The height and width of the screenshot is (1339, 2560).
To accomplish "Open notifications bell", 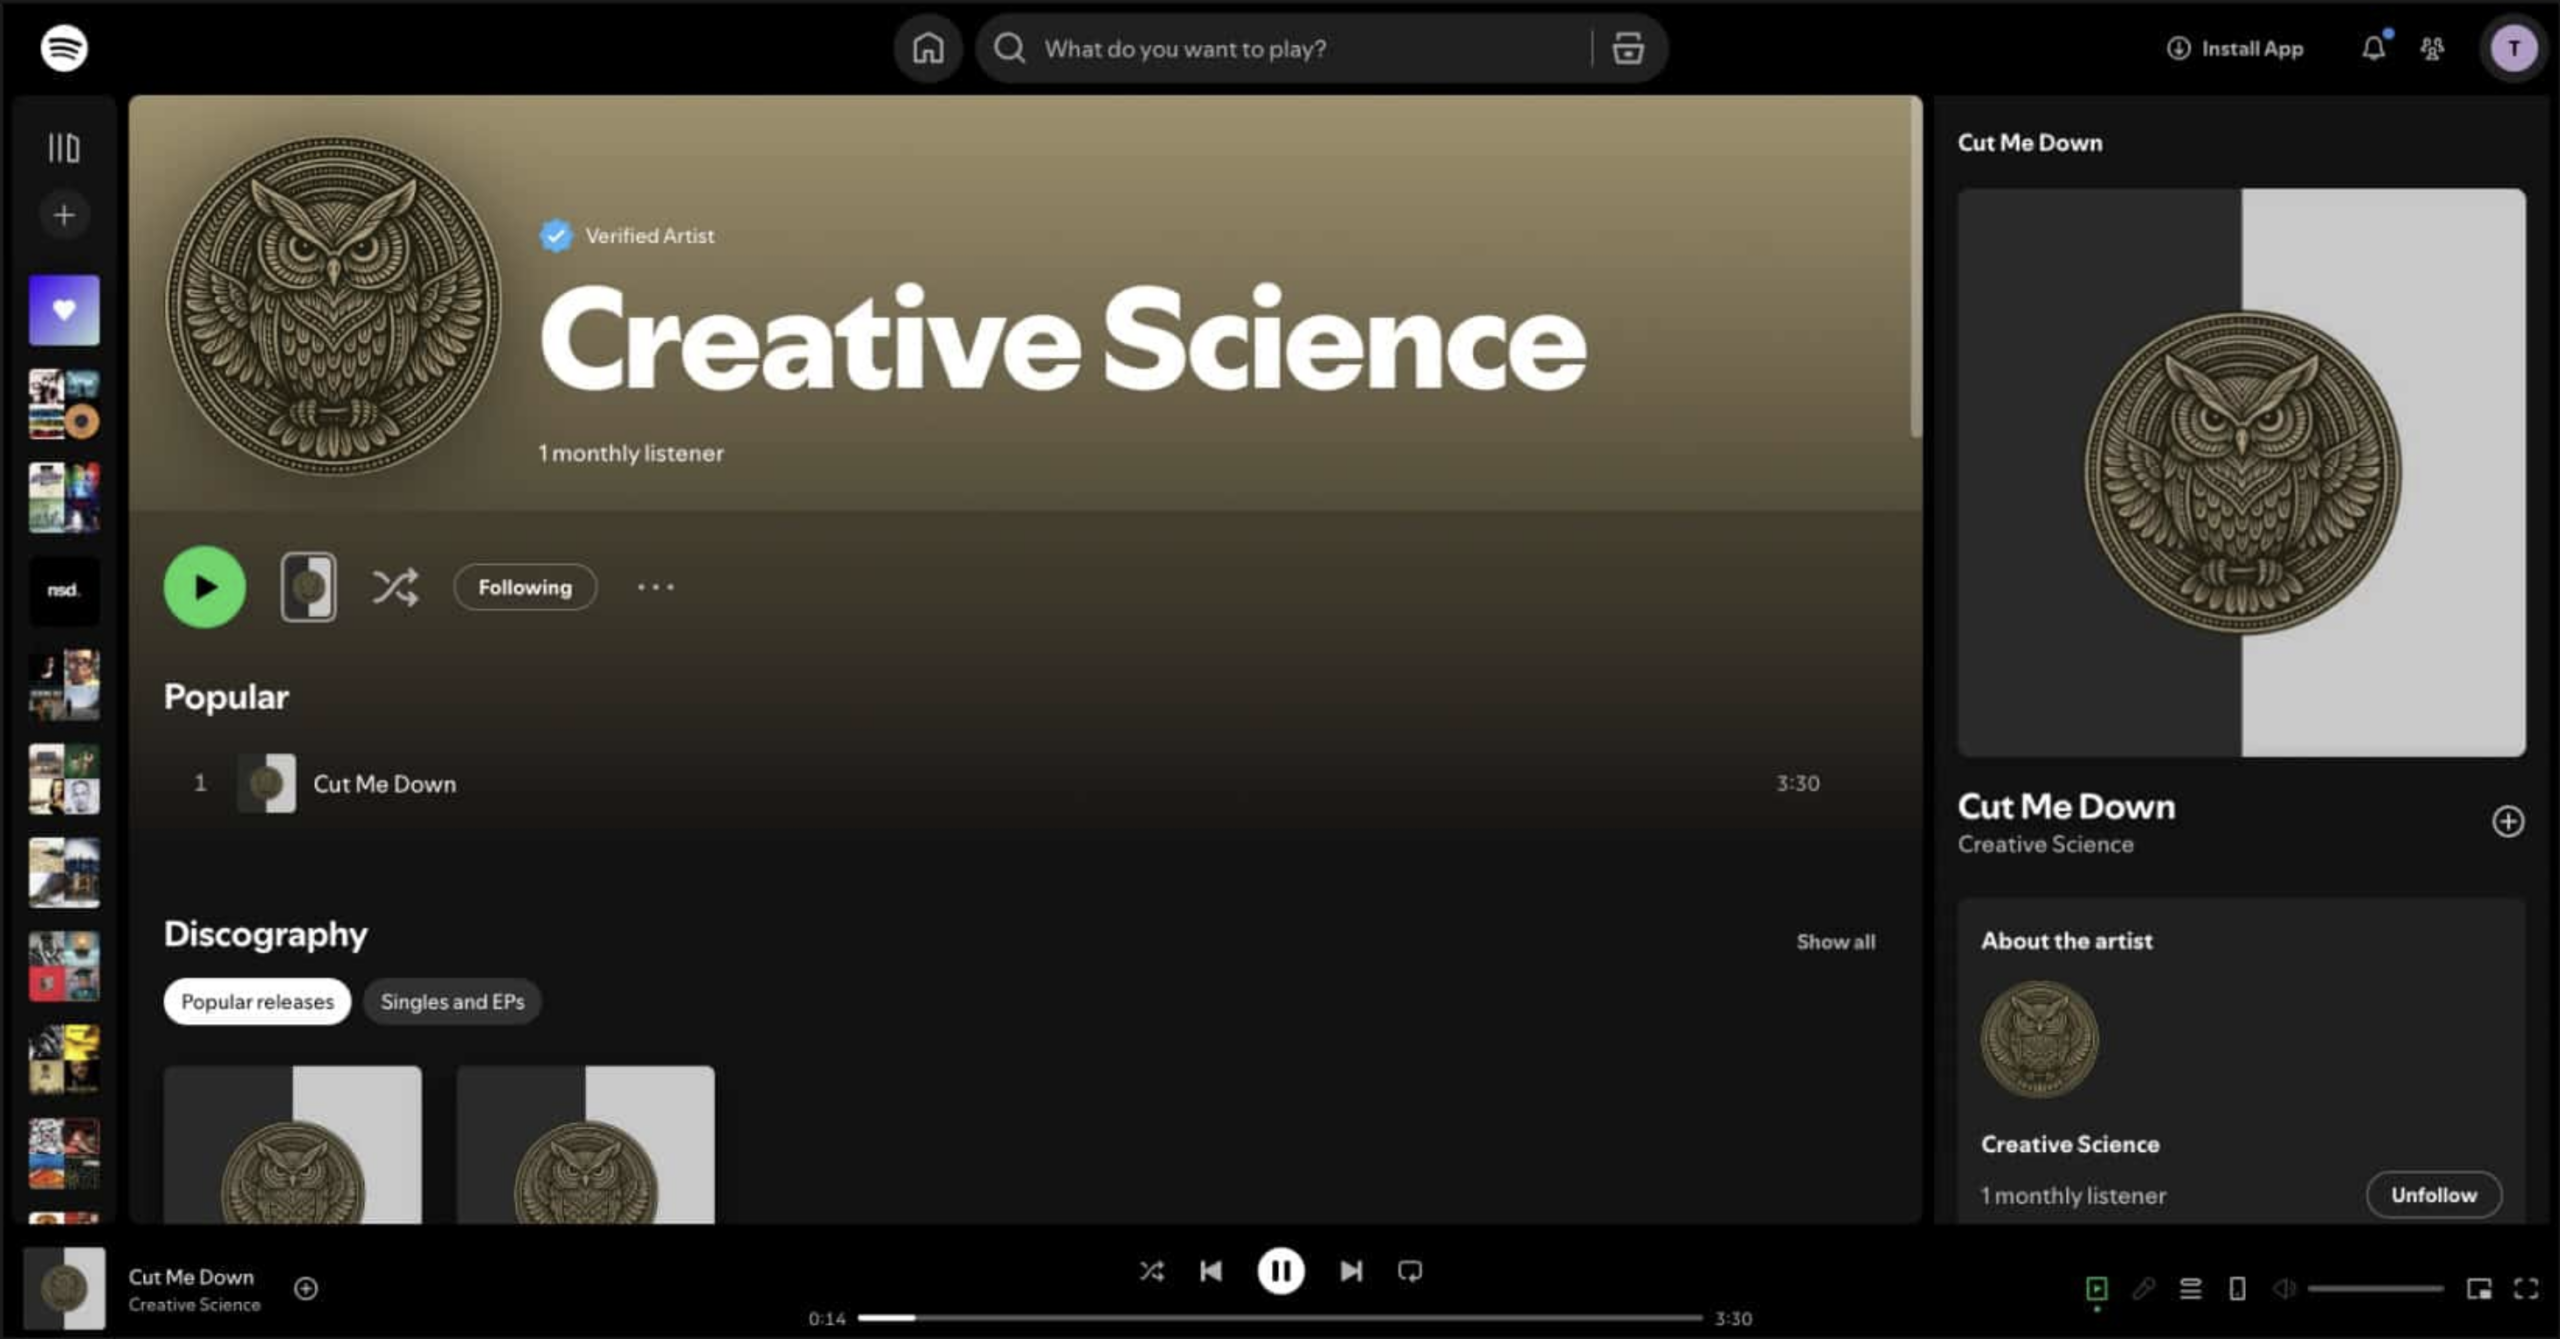I will tap(2374, 48).
